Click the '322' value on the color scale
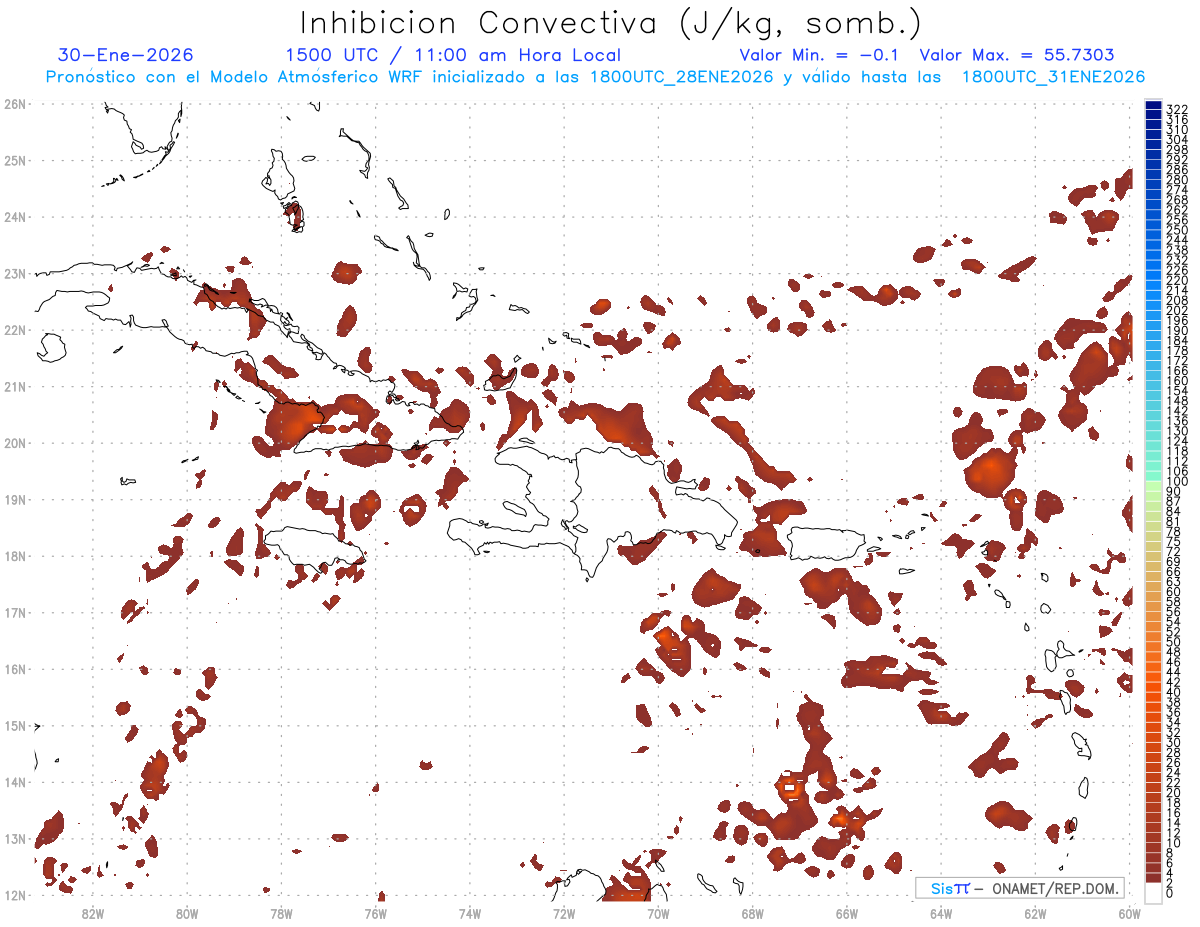The image size is (1200, 927). (1176, 109)
